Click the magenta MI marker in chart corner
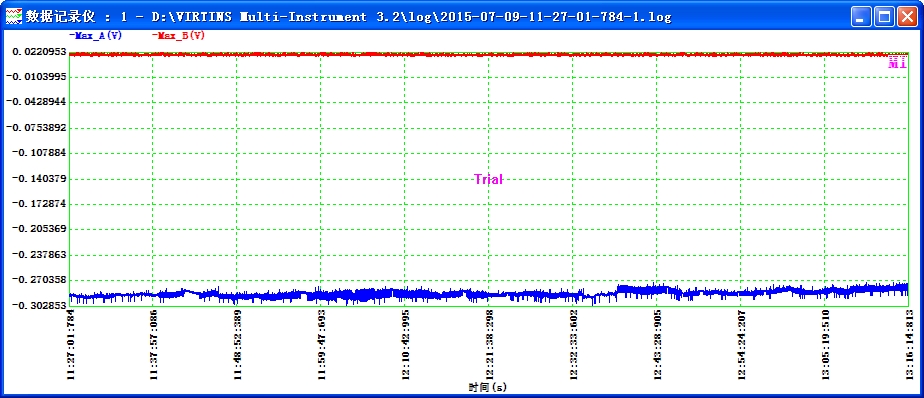Viewport: 924px width, 398px height. [897, 63]
